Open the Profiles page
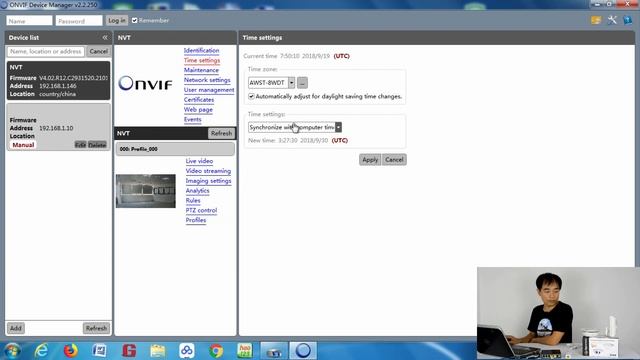This screenshot has height=360, width=640. pos(196,220)
